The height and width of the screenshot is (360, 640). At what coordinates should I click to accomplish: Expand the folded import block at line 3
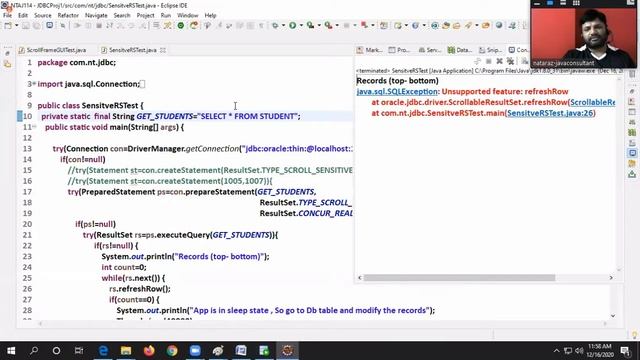(34, 84)
